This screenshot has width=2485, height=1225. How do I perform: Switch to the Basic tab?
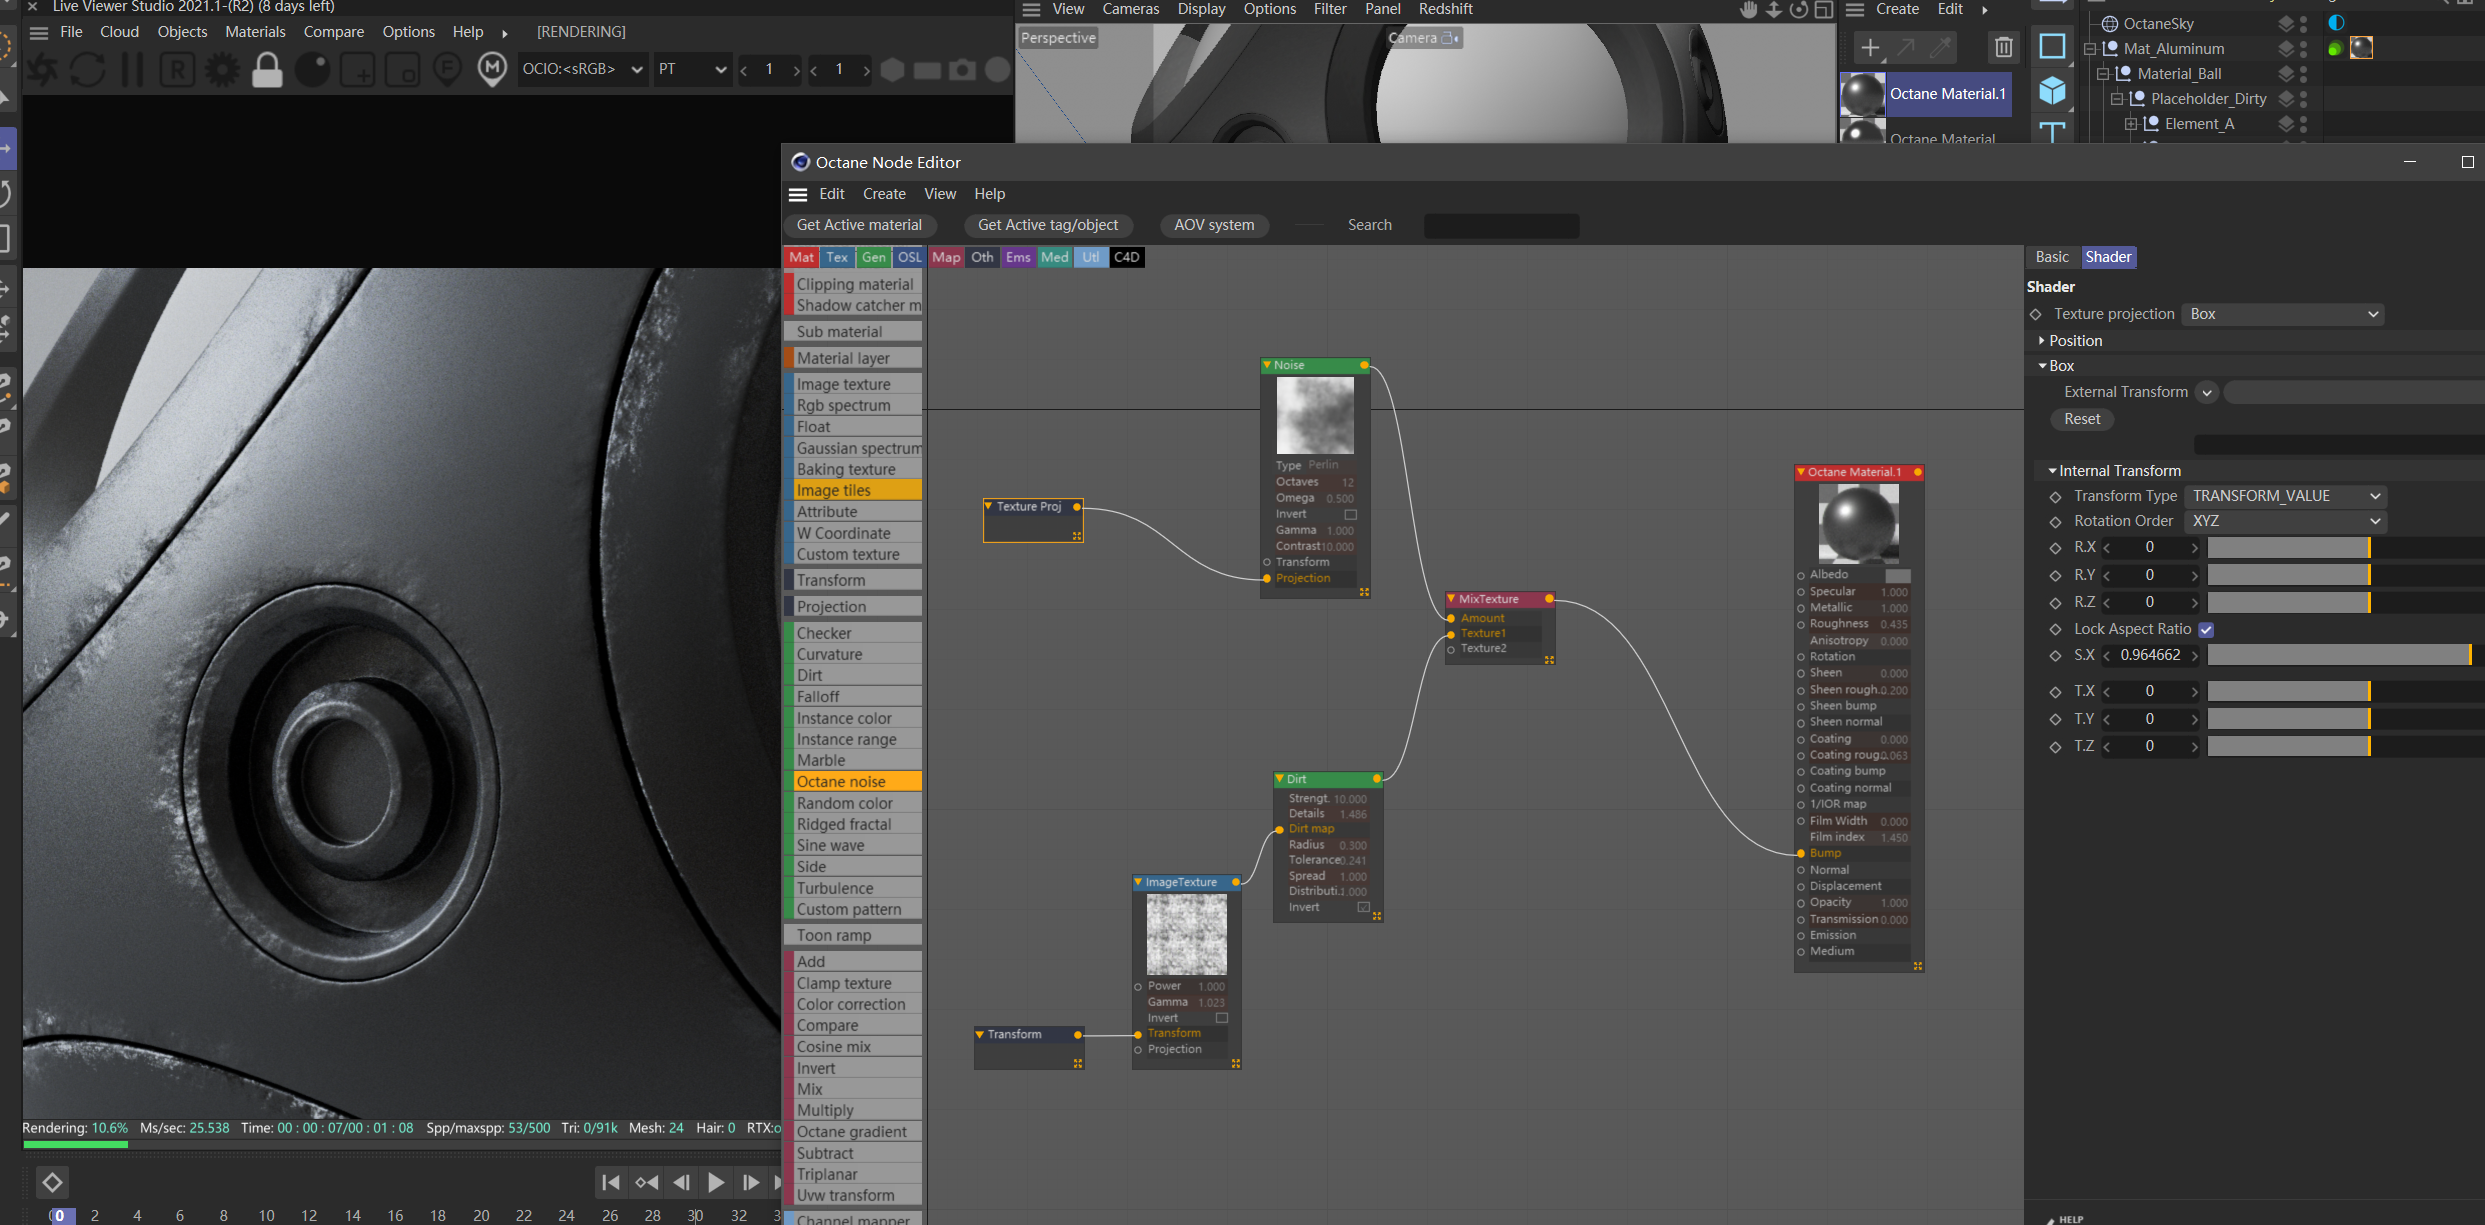pyautogui.click(x=2051, y=257)
